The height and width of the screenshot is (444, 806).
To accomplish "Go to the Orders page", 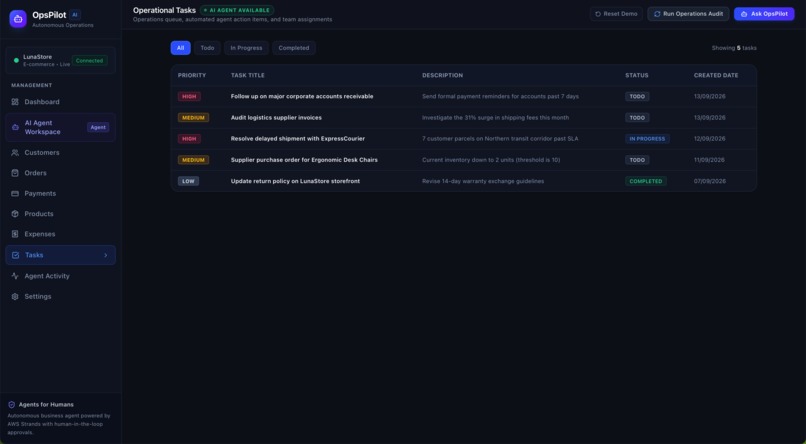I will click(61, 173).
